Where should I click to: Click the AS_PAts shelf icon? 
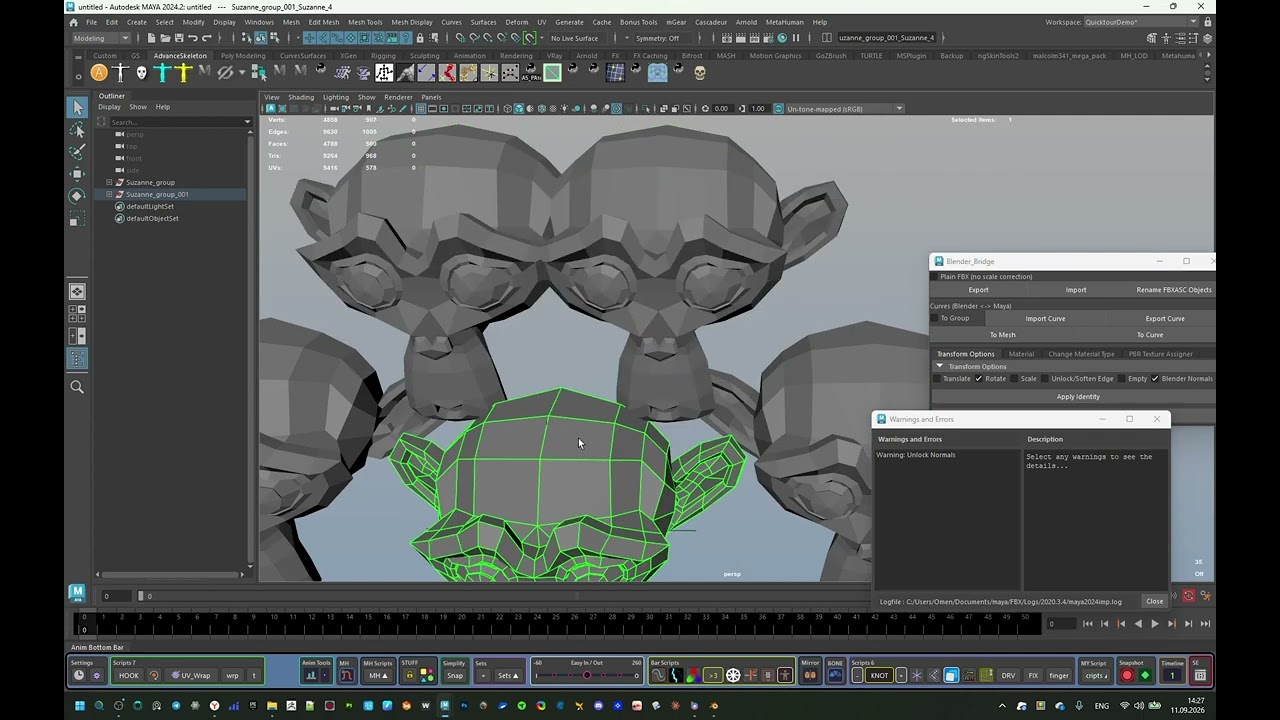531,72
